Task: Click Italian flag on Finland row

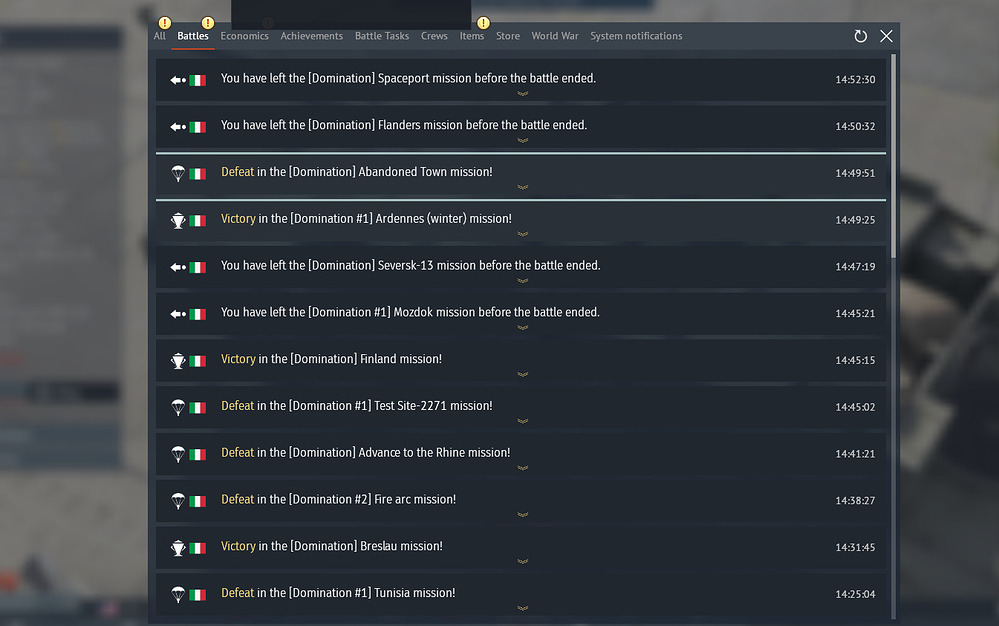Action: [198, 361]
